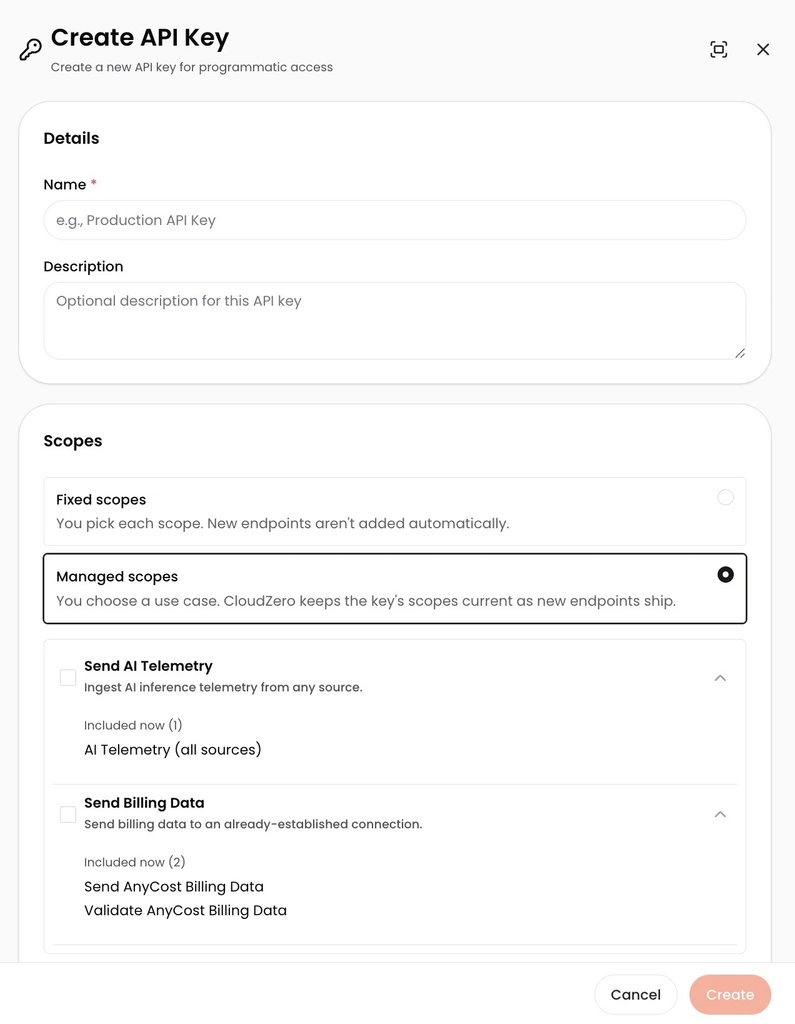
Task: Click the key icon beside Create API Key
Action: point(30,50)
